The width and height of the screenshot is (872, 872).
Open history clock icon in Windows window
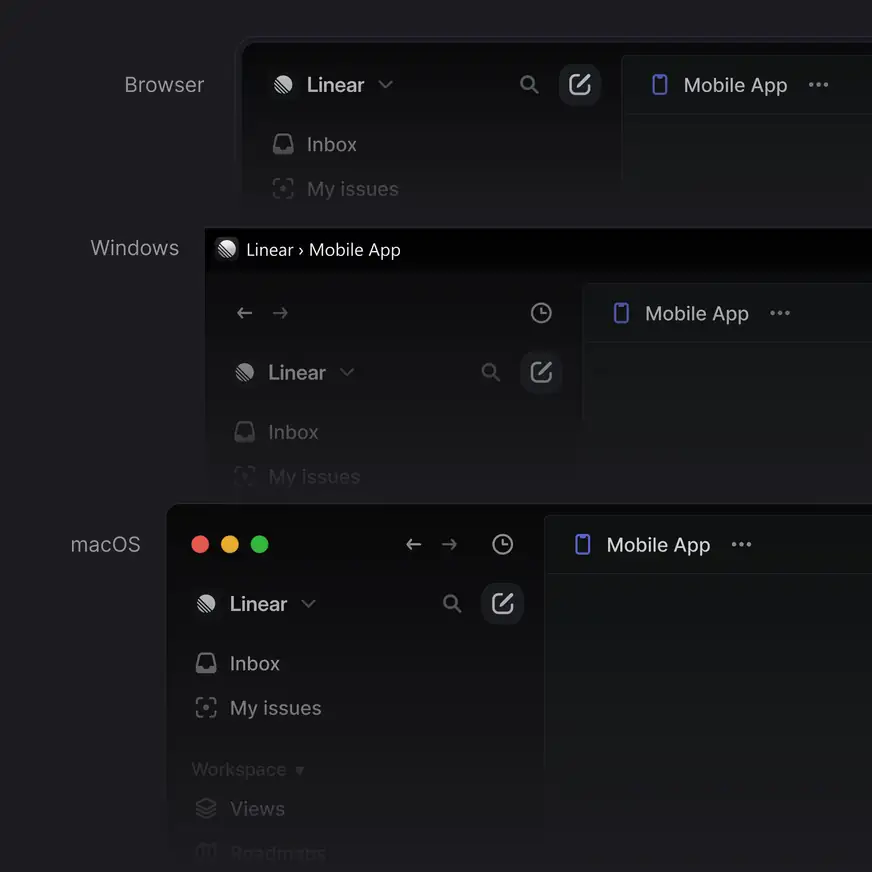[x=541, y=313]
